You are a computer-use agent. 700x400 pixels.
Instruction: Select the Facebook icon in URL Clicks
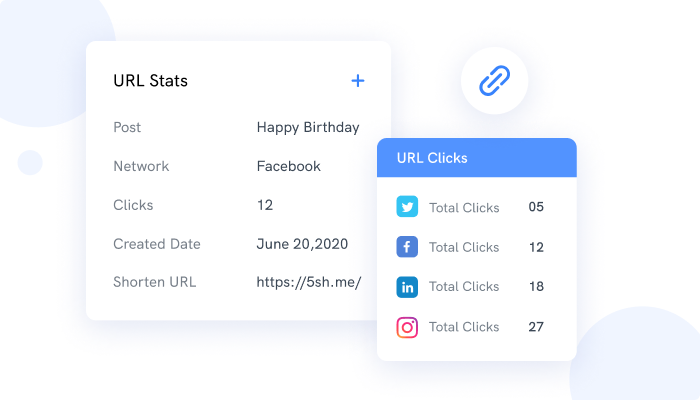tap(407, 247)
